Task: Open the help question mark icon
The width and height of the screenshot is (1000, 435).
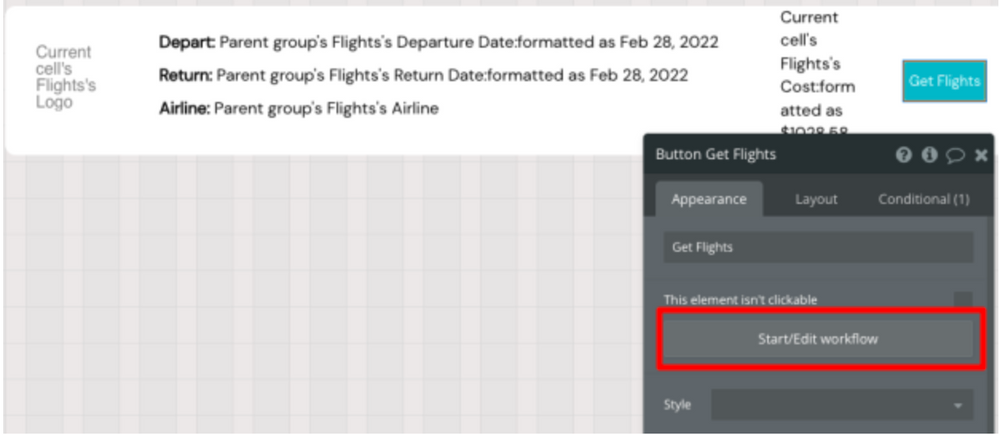Action: pyautogui.click(x=904, y=155)
